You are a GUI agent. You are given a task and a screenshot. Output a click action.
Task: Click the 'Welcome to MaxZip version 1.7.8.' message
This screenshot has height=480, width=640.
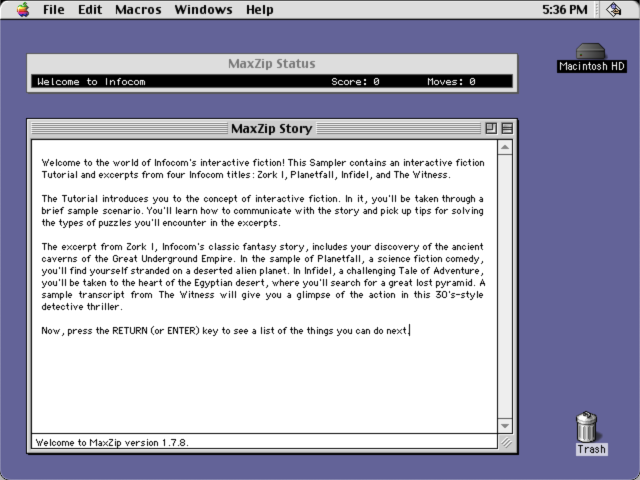click(x=112, y=442)
